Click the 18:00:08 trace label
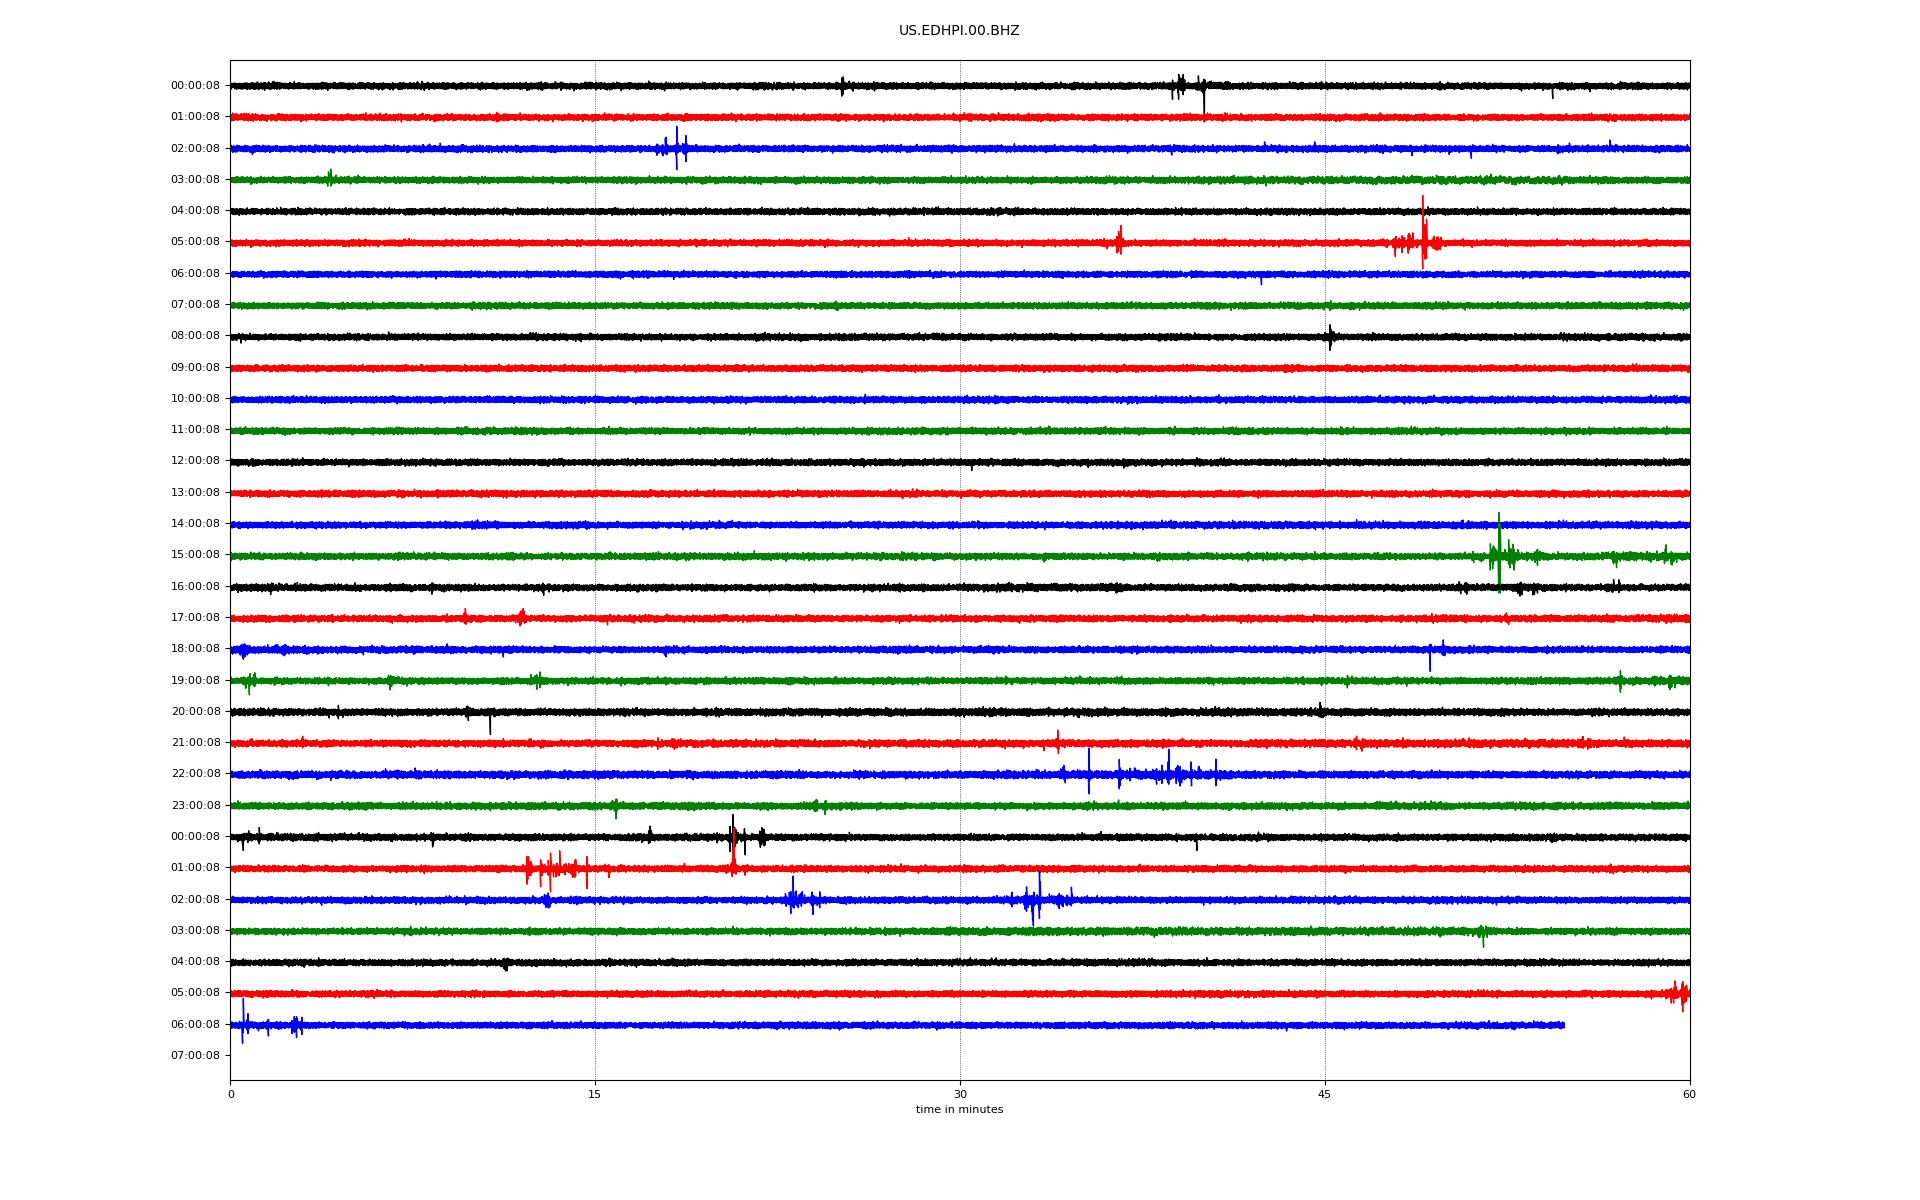The height and width of the screenshot is (1200, 1920). [x=195, y=649]
